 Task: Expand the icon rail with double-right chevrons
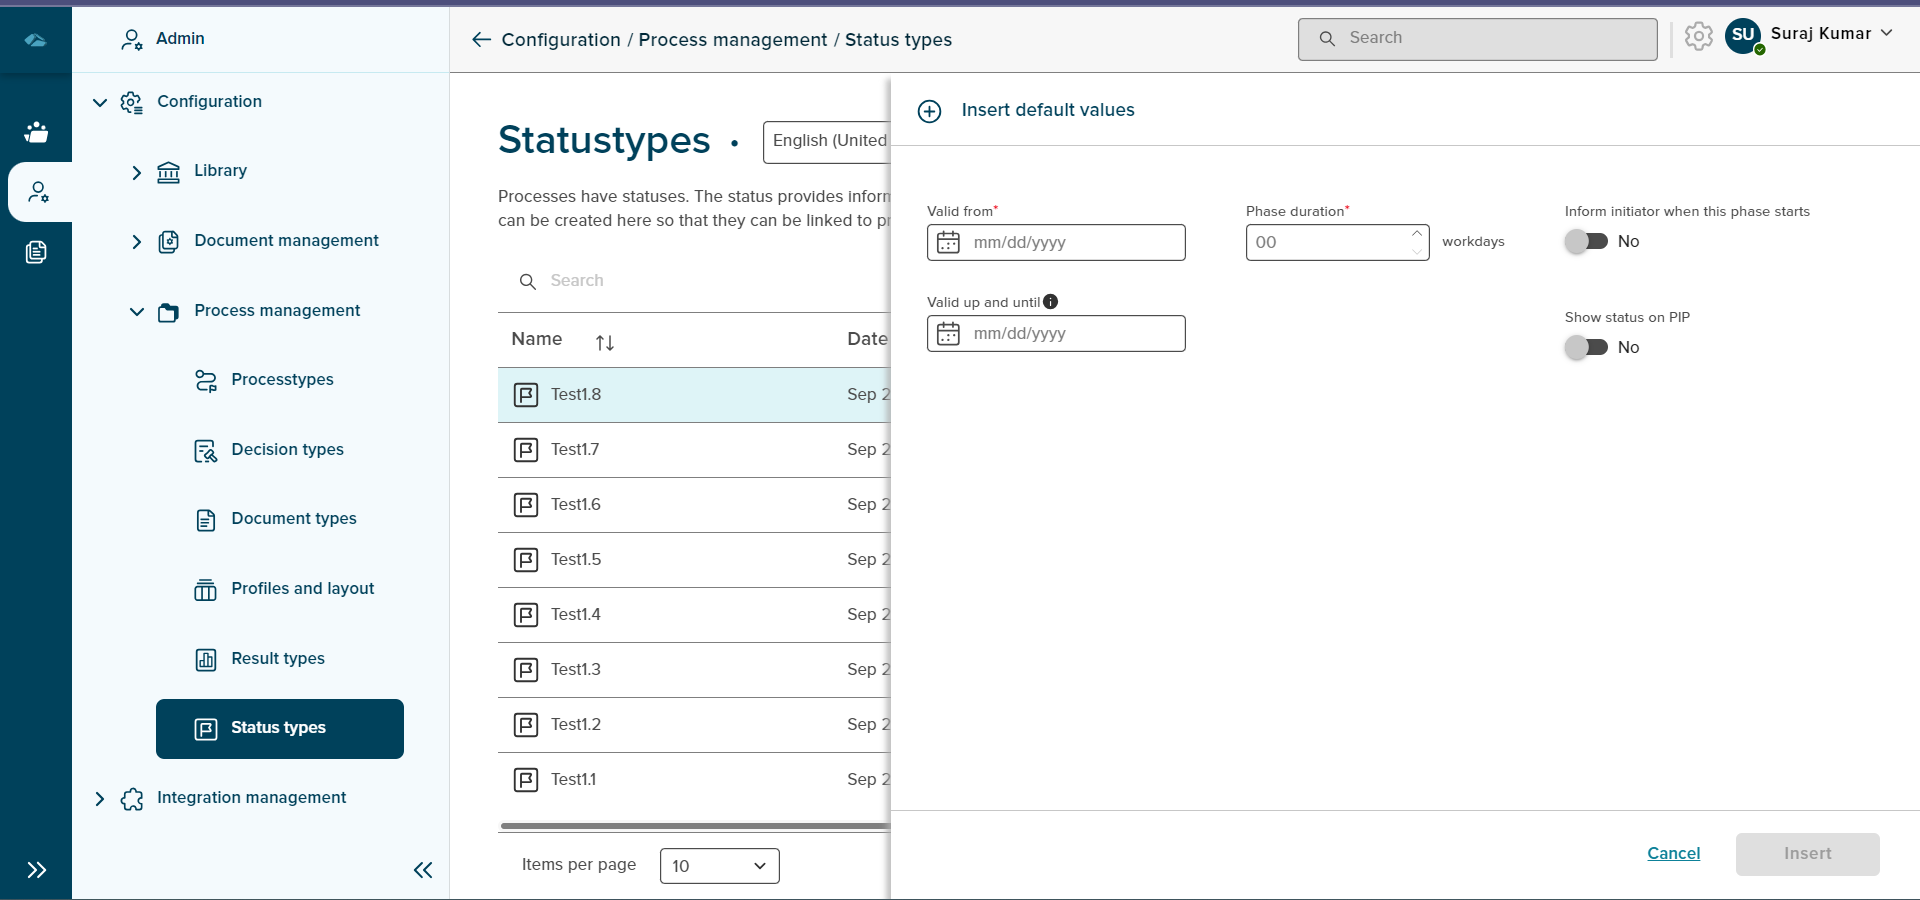[36, 870]
